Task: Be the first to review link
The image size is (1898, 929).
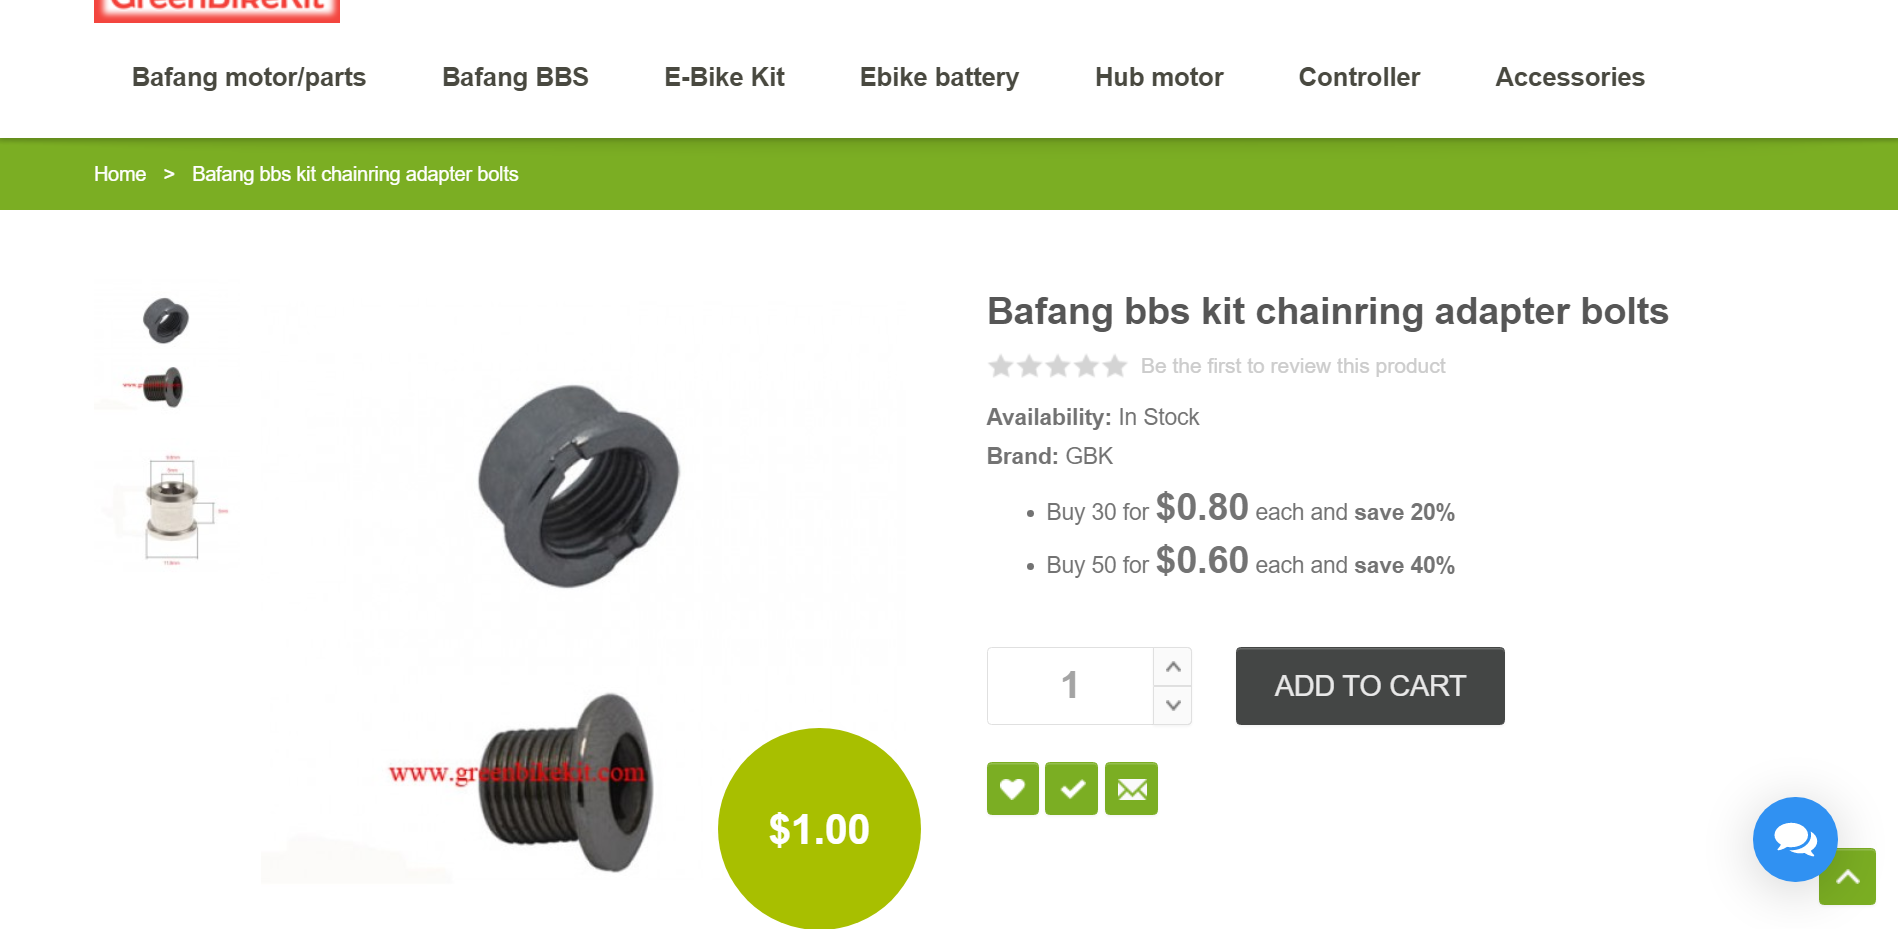Action: pyautogui.click(x=1292, y=366)
